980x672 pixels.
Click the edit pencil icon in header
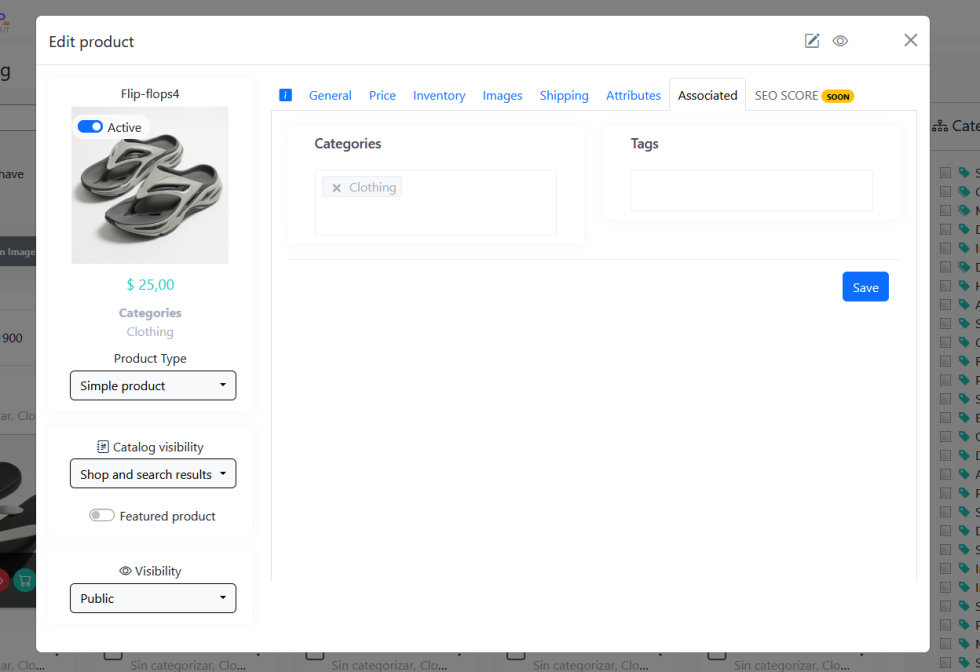[x=812, y=41]
